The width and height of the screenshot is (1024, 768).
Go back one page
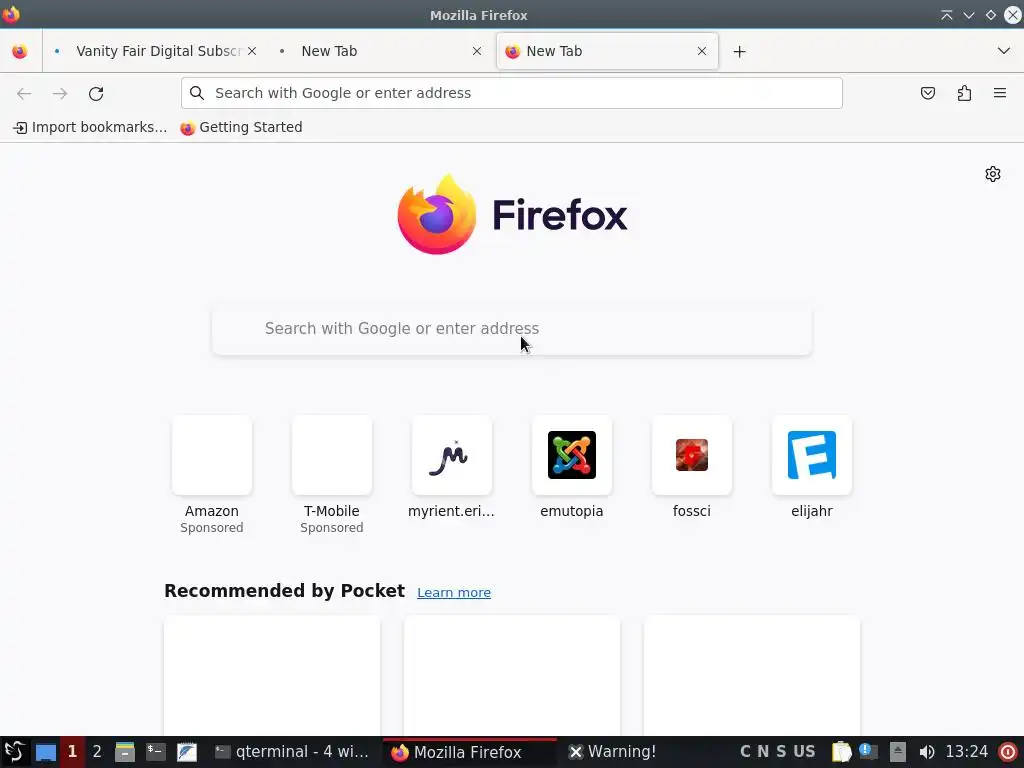[x=24, y=93]
